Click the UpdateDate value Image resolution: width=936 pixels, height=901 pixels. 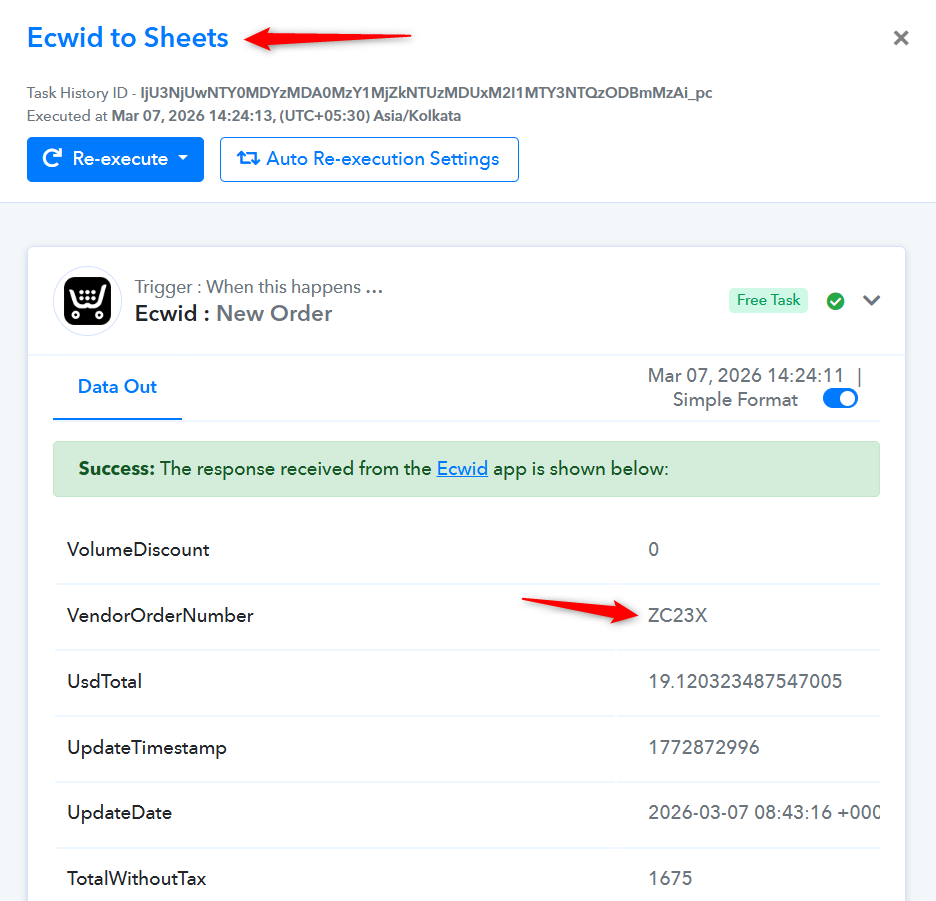click(x=764, y=813)
